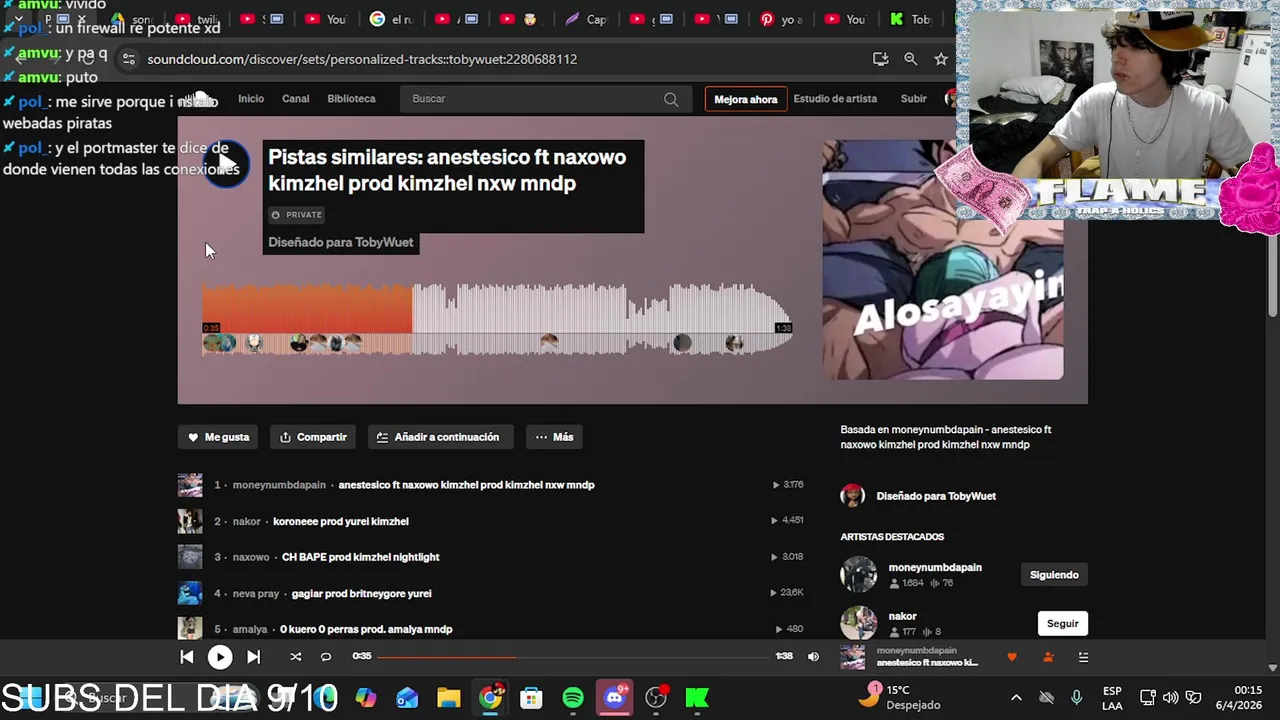Open moneynumbdapain artist in track 1 row
Image resolution: width=1280 pixels, height=720 pixels.
coord(279,485)
